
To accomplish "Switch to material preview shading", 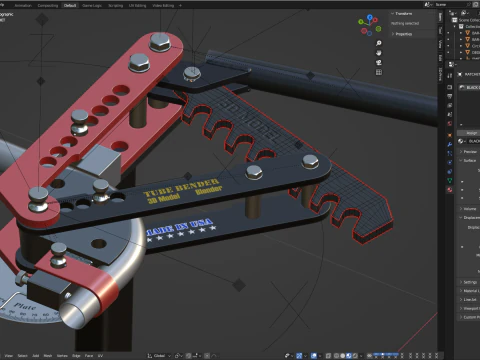I will pyautogui.click(x=349, y=356).
